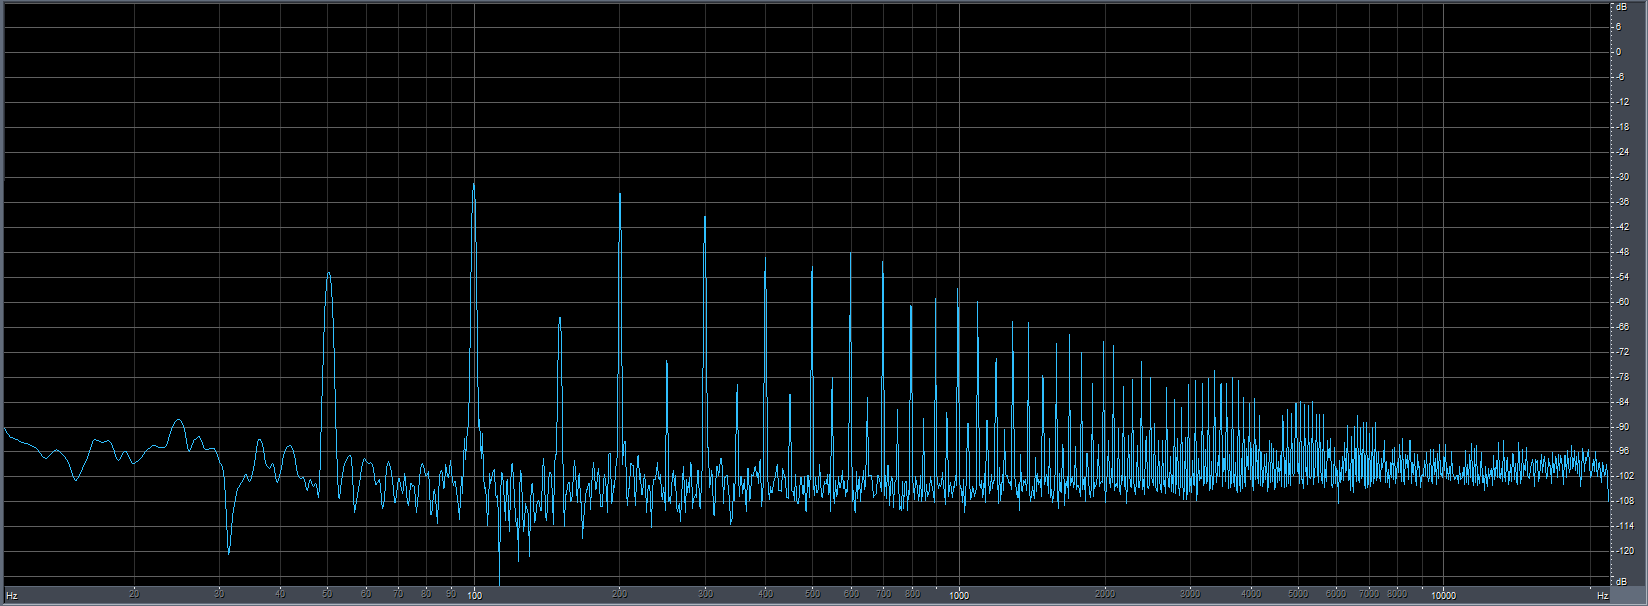
Task: Click the 1000 Hz label on frequency ruler
Action: coord(959,595)
